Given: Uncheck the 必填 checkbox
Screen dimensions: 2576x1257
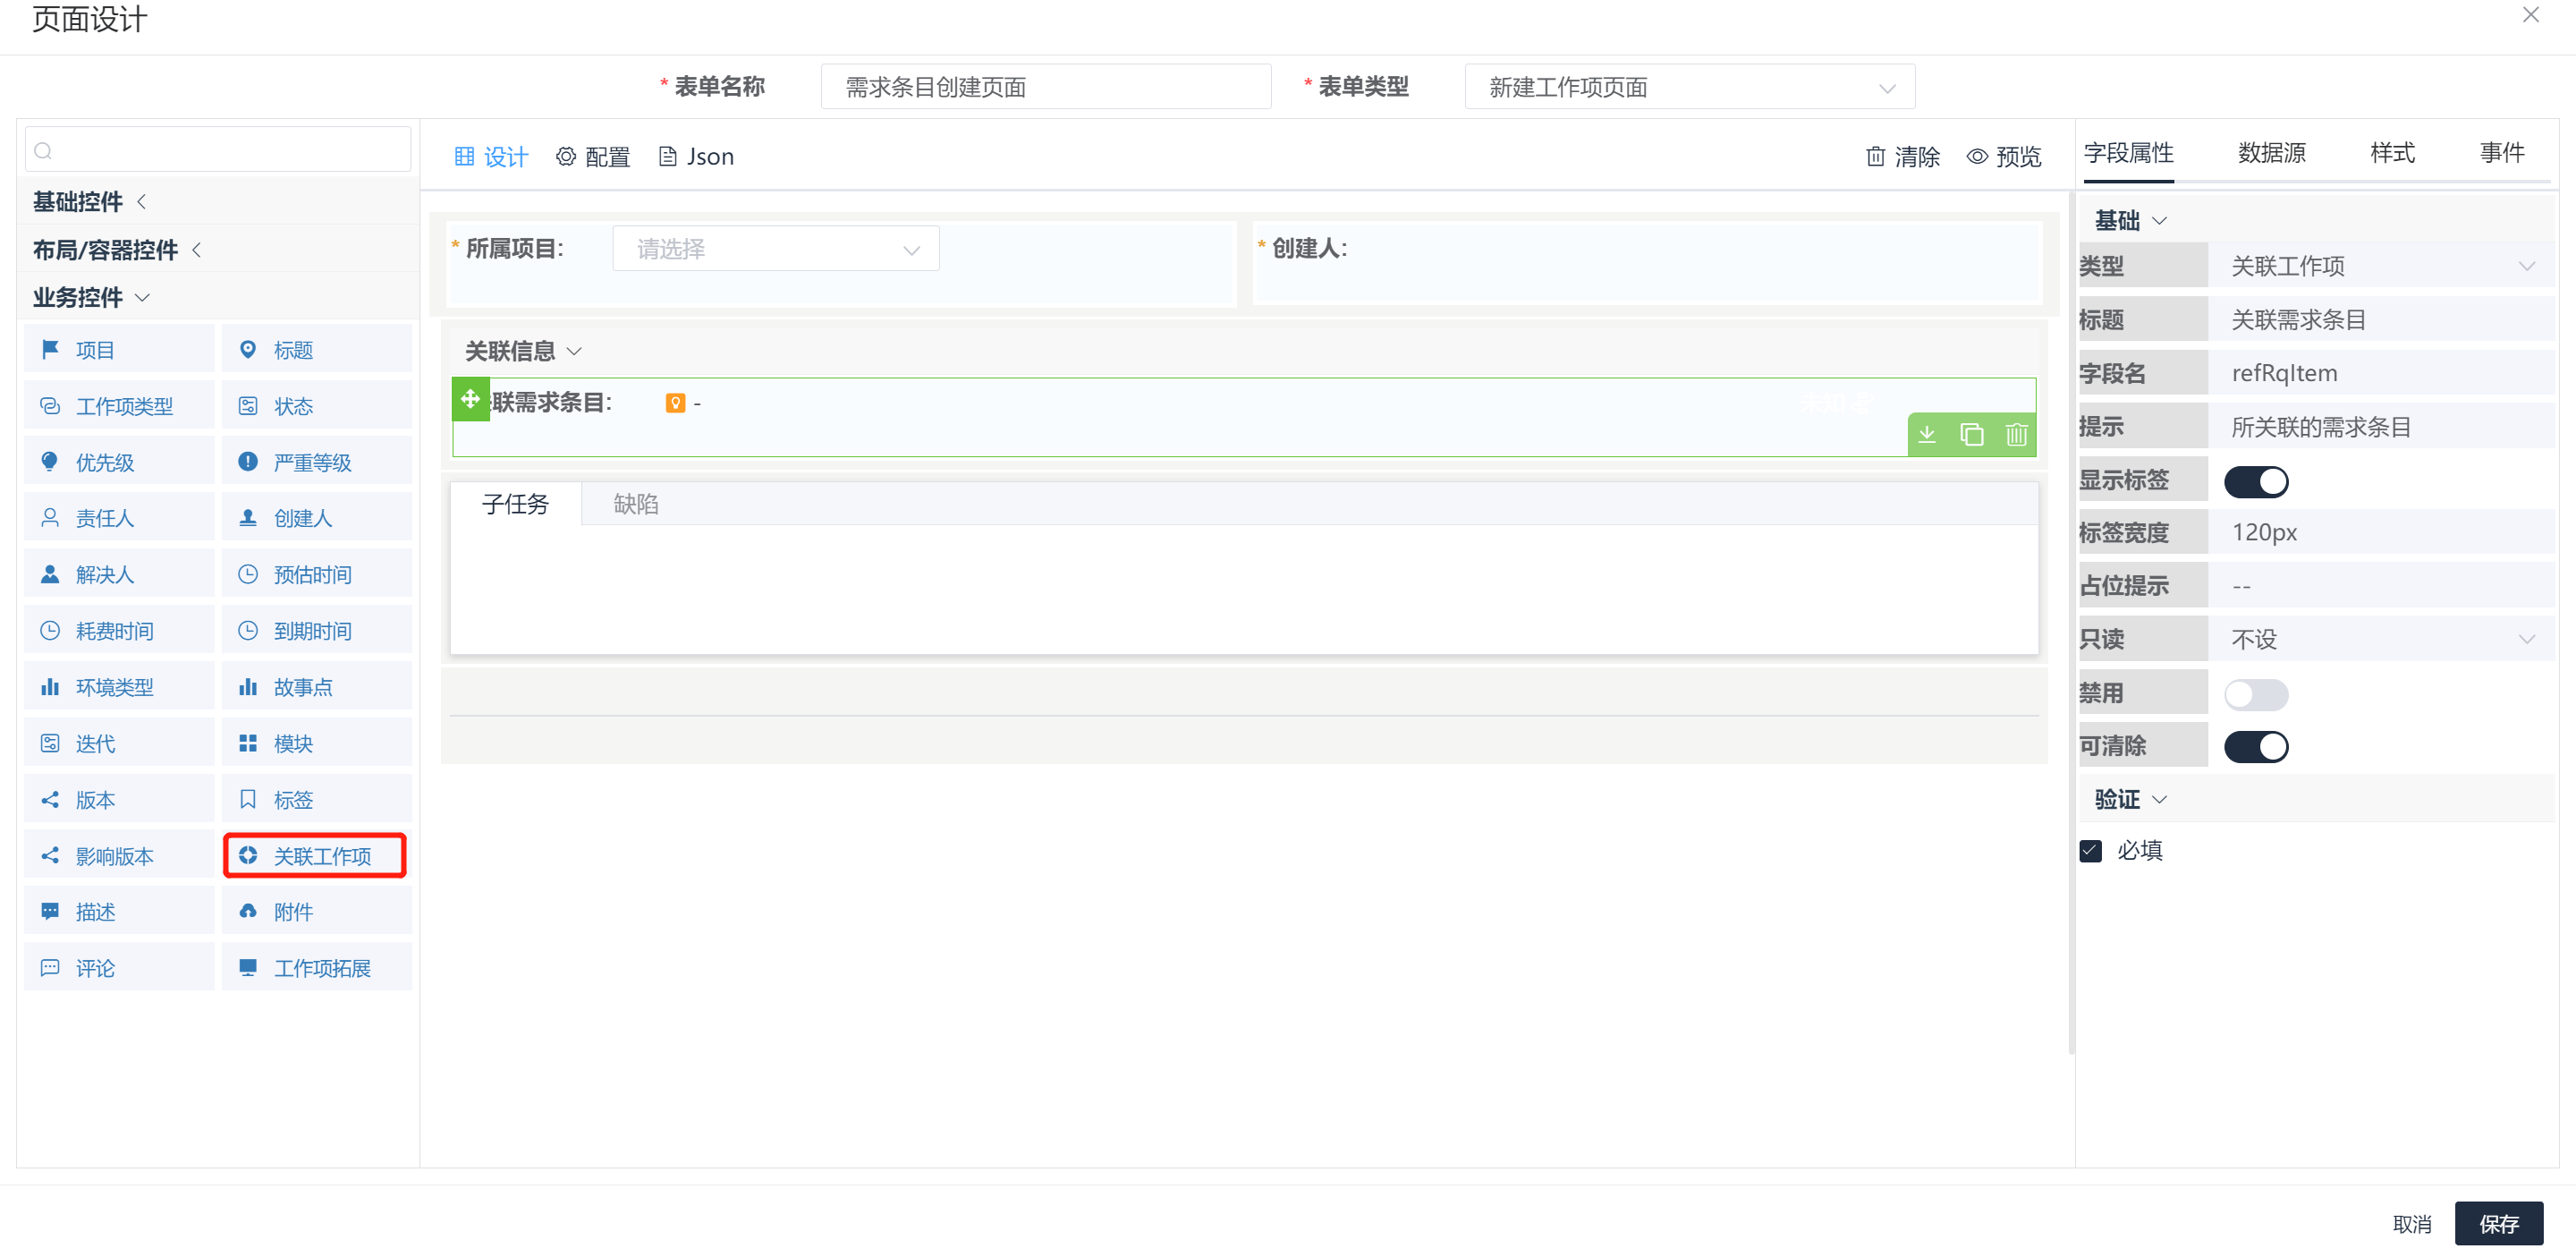Looking at the screenshot, I should [x=2090, y=851].
